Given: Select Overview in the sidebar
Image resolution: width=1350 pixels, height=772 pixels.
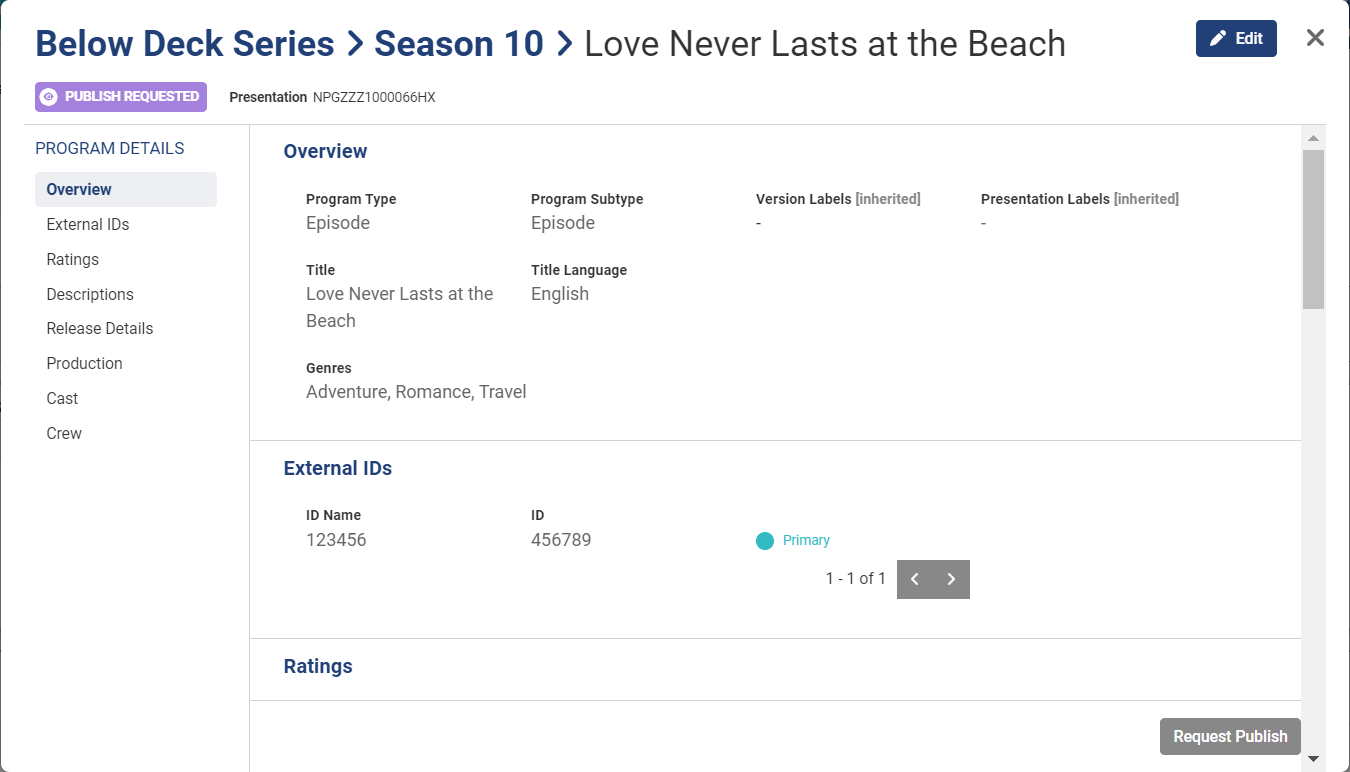Looking at the screenshot, I should point(79,190).
